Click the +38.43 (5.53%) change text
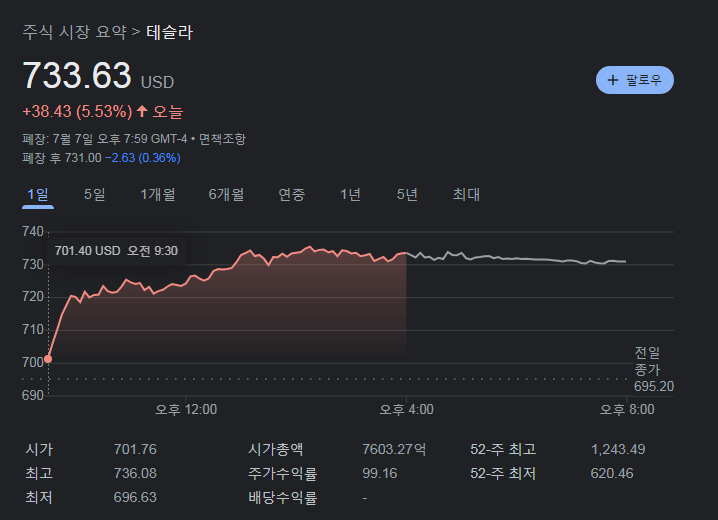The image size is (718, 520). pyautogui.click(x=77, y=111)
